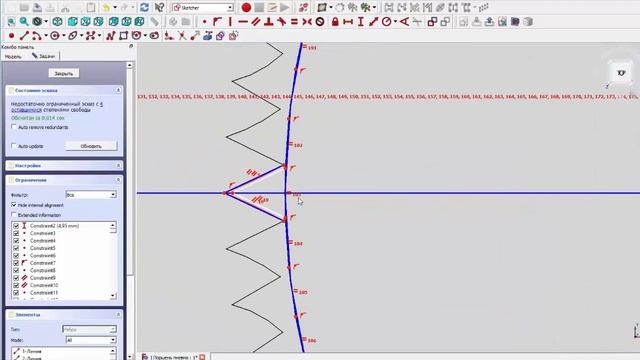Select the Create point tool
640x360 pixels.
click(x=11, y=36)
